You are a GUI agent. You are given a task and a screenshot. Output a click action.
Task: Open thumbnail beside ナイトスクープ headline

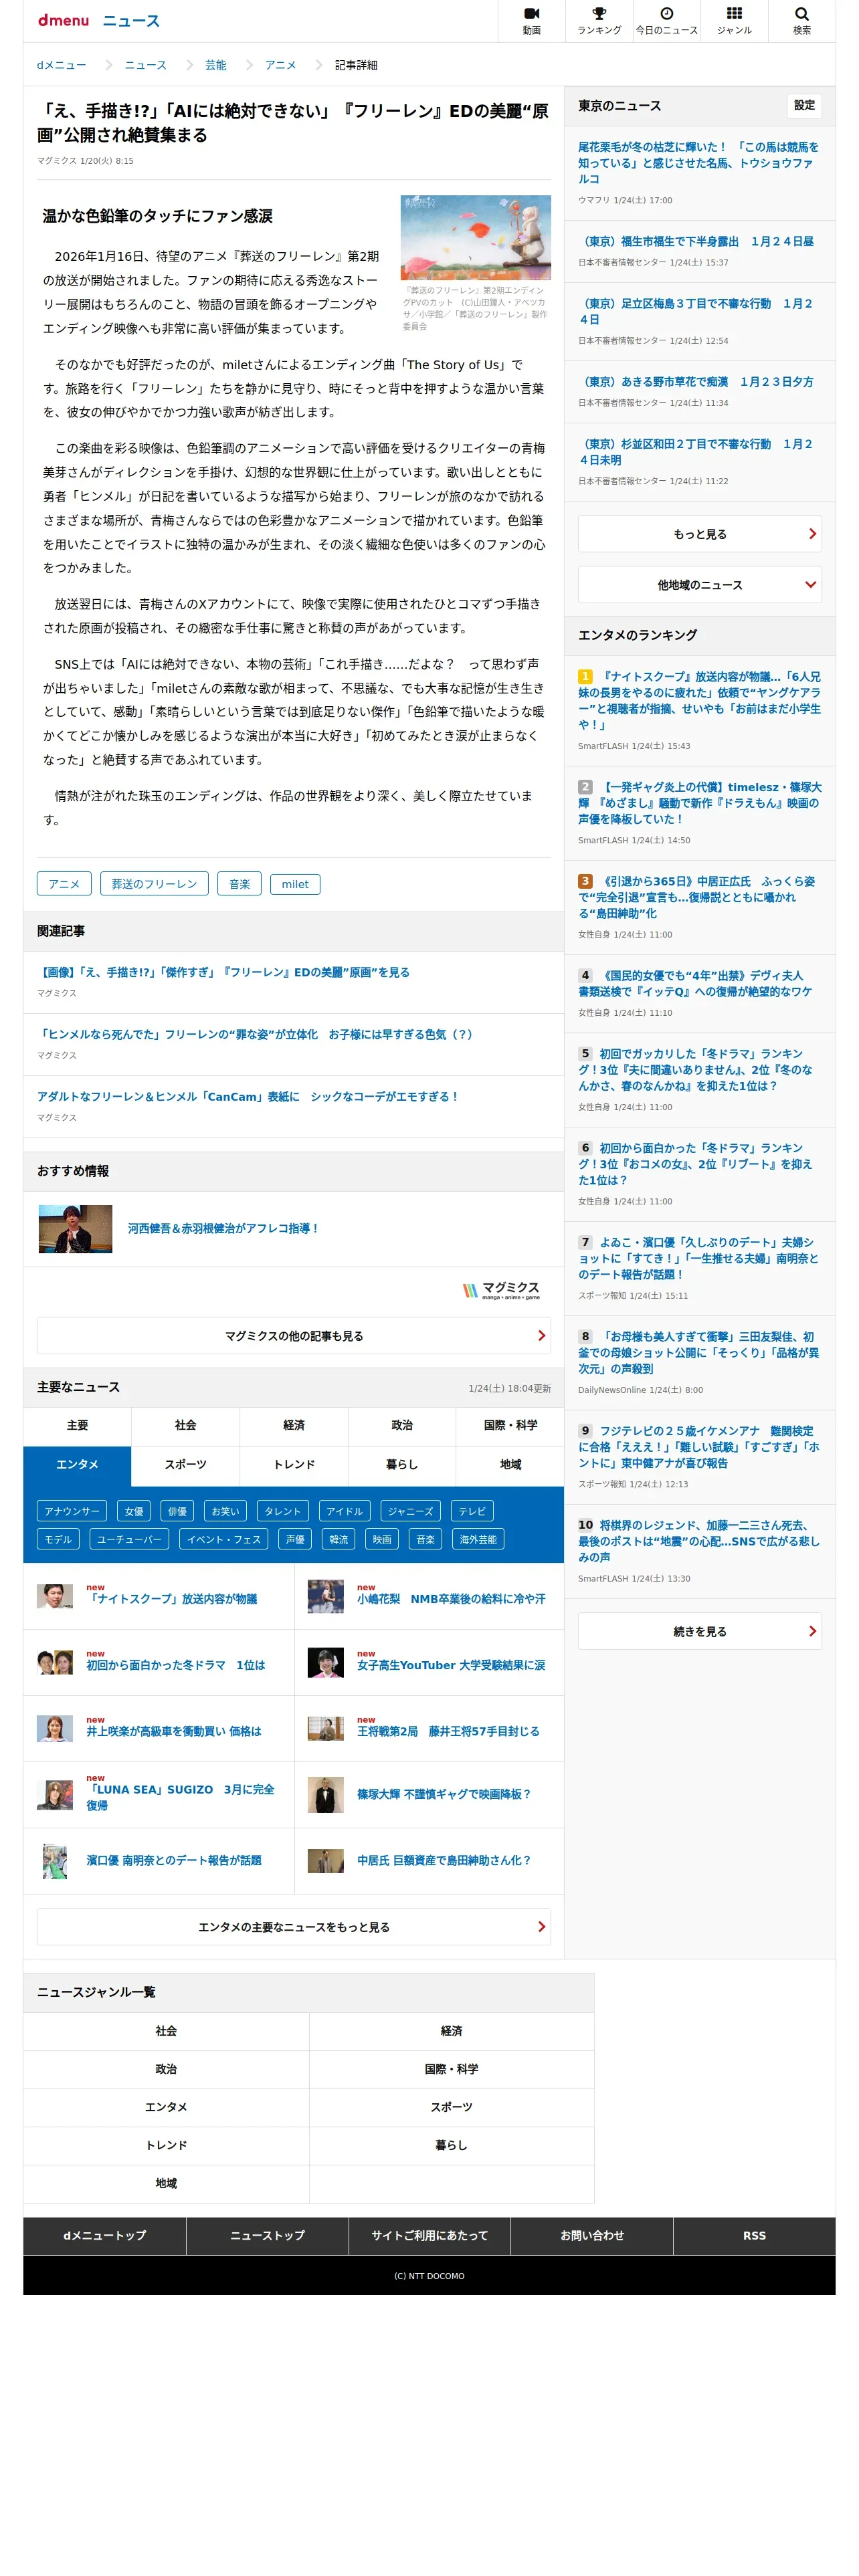(55, 1596)
